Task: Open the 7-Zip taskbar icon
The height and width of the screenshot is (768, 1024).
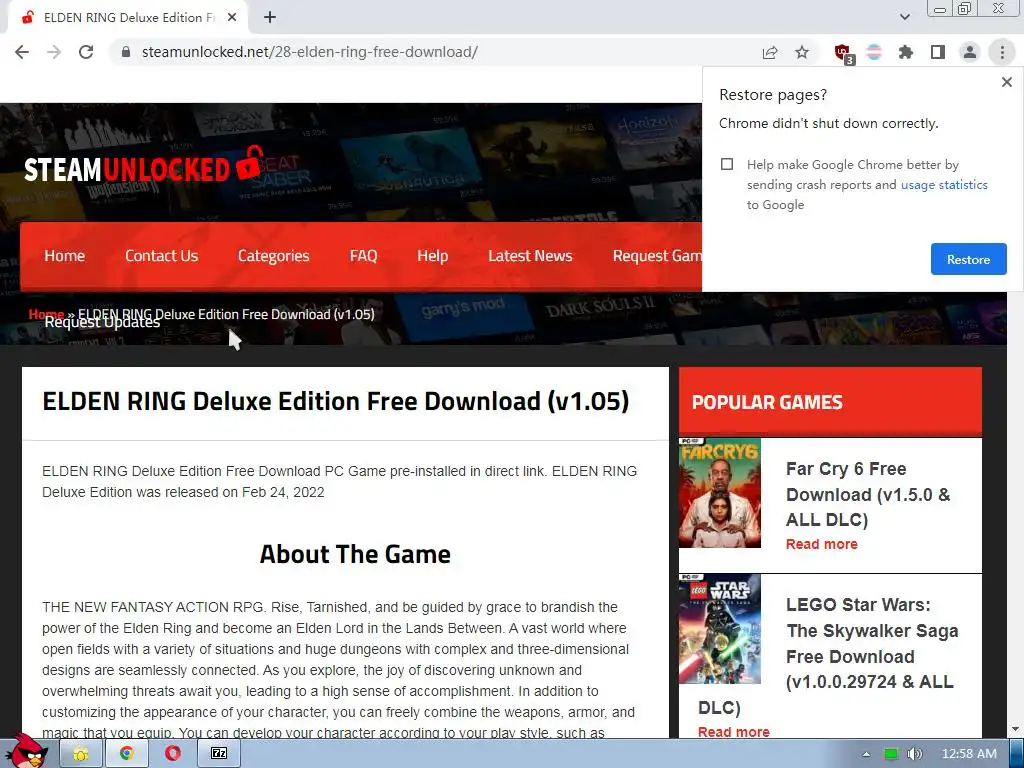Action: 219,754
